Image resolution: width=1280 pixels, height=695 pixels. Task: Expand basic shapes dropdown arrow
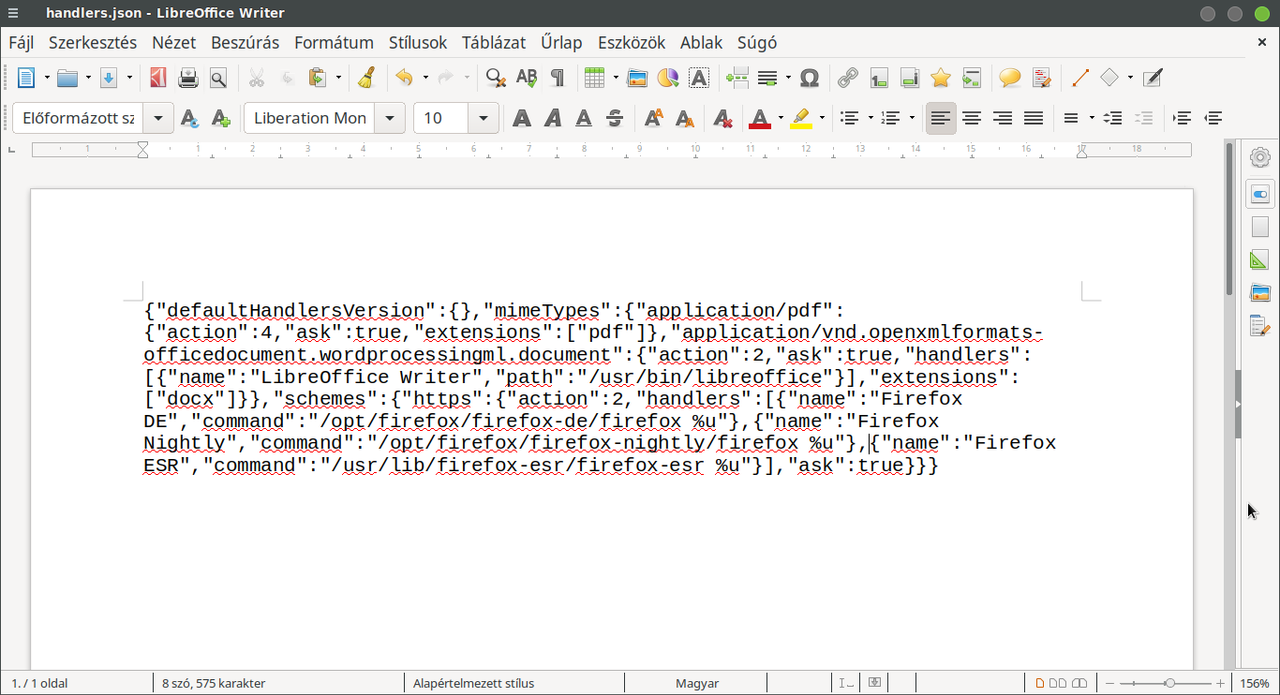pyautogui.click(x=1130, y=77)
